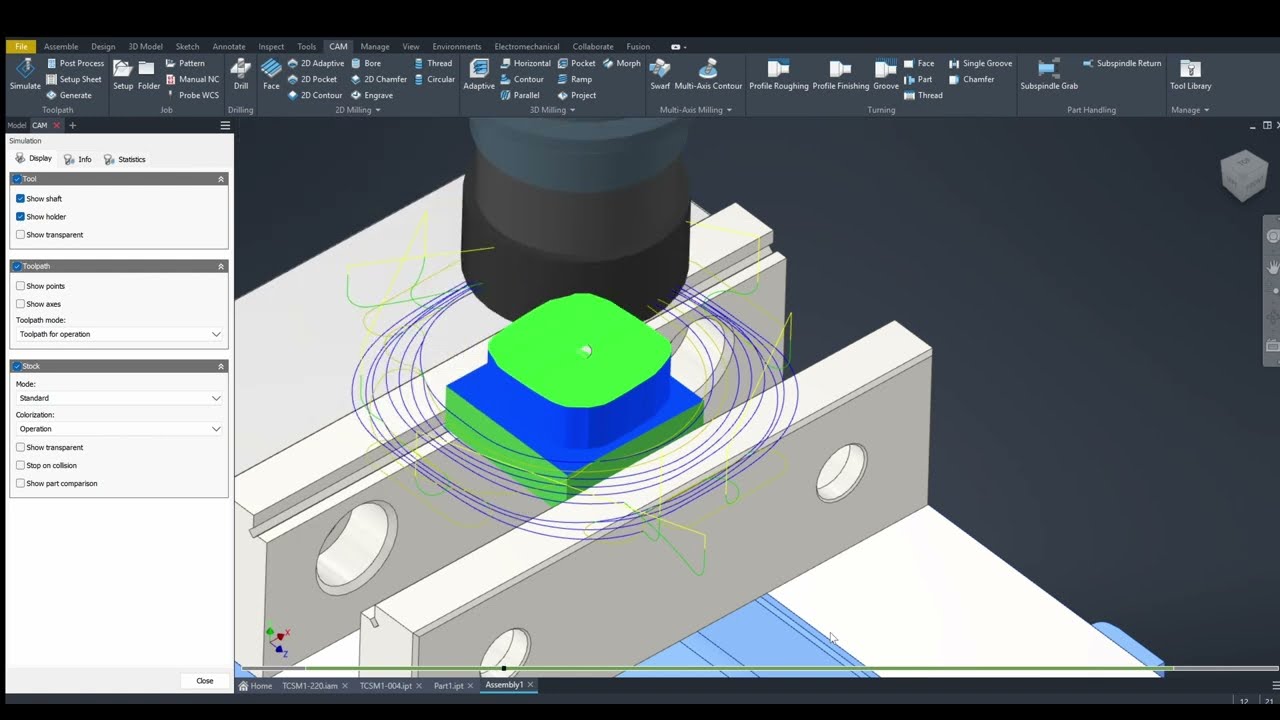
Task: Open the Post Process command
Action: [75, 63]
